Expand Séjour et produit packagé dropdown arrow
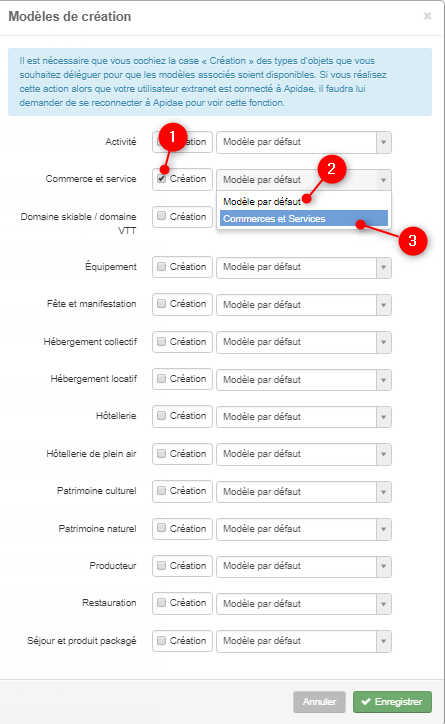Image resolution: width=445 pixels, height=724 pixels. point(384,641)
